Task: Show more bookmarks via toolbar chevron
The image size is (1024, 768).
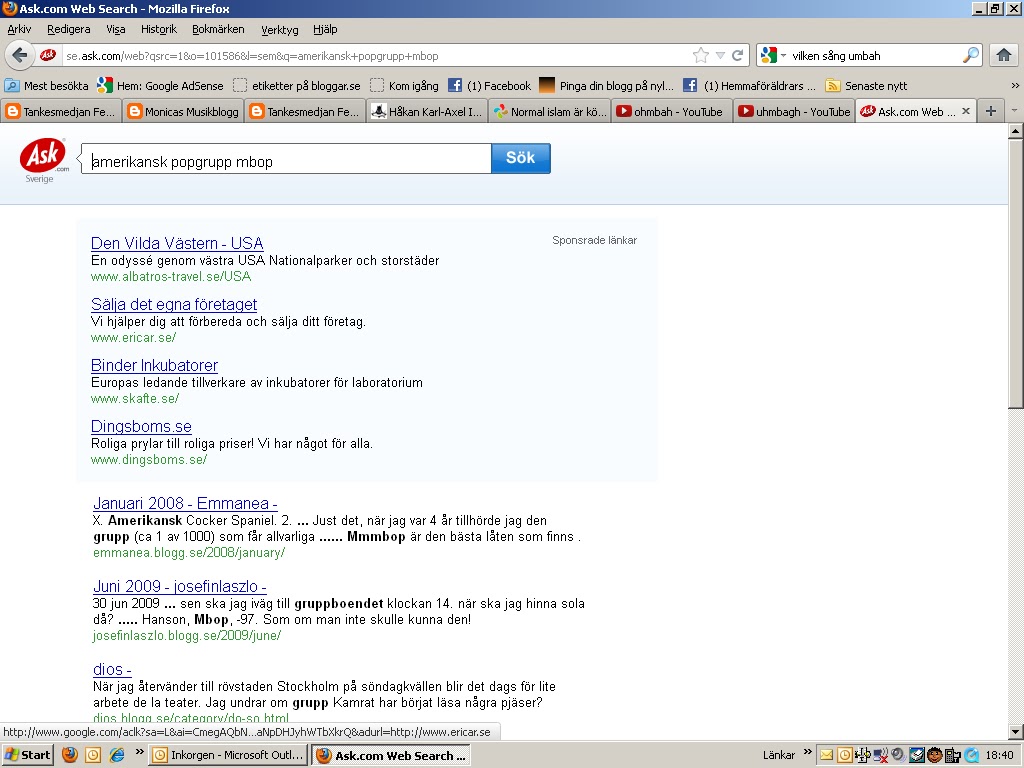Action: tap(1015, 86)
